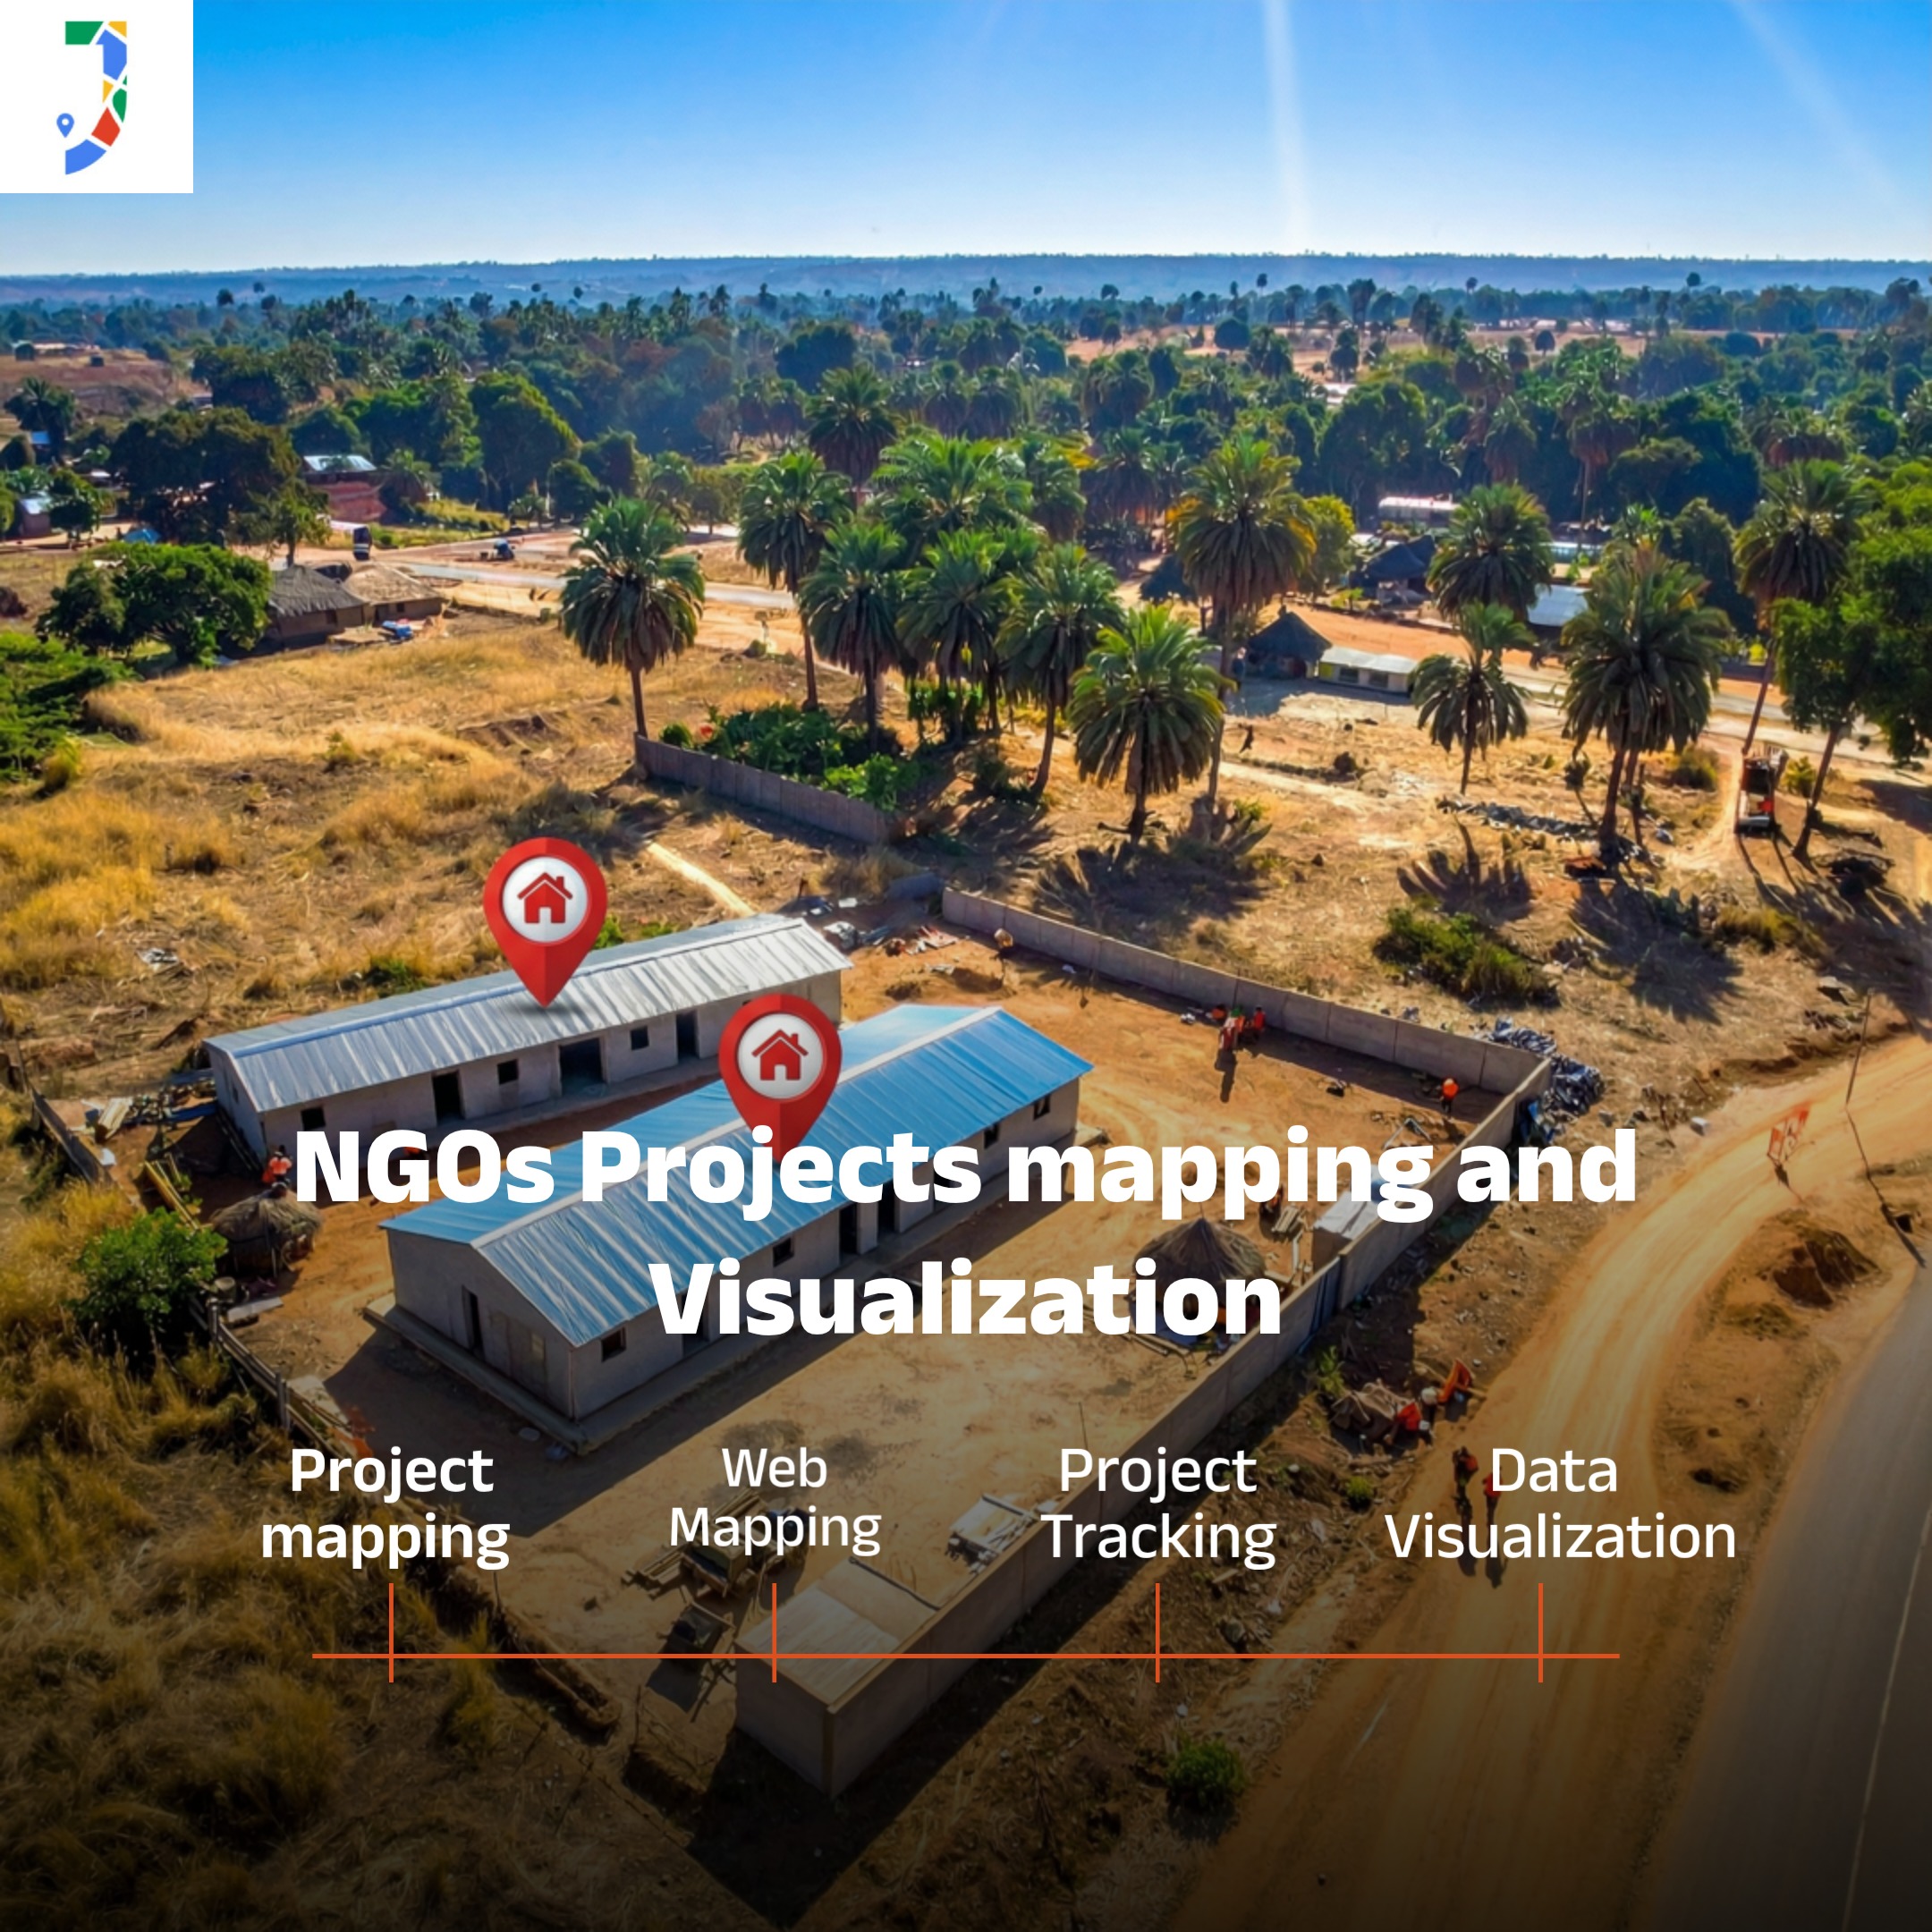Click red-white road sign beside dirt road
The image size is (1932, 1932).
(1789, 1136)
